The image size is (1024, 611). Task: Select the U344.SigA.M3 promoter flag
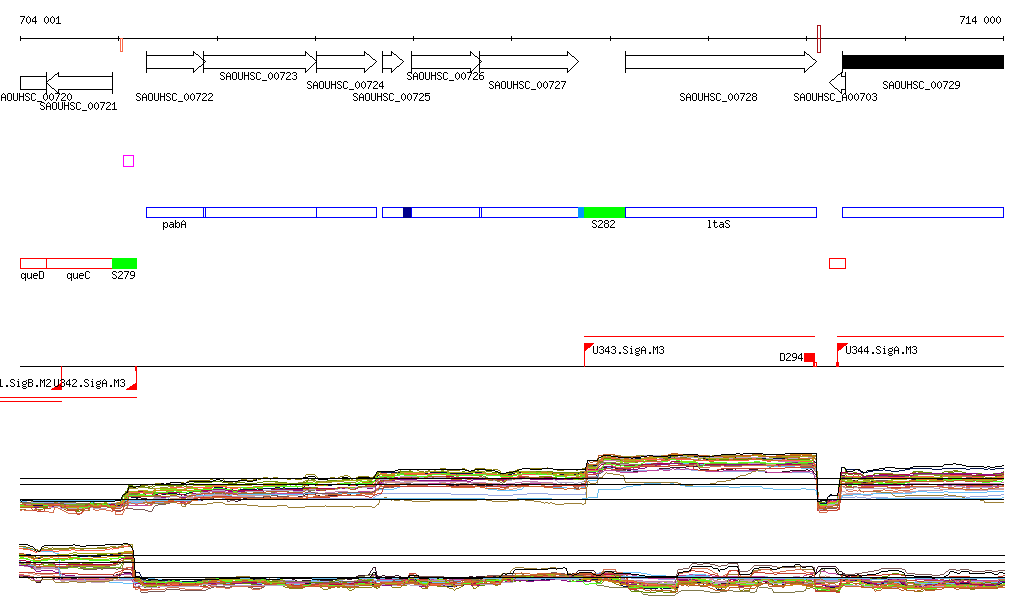841,348
